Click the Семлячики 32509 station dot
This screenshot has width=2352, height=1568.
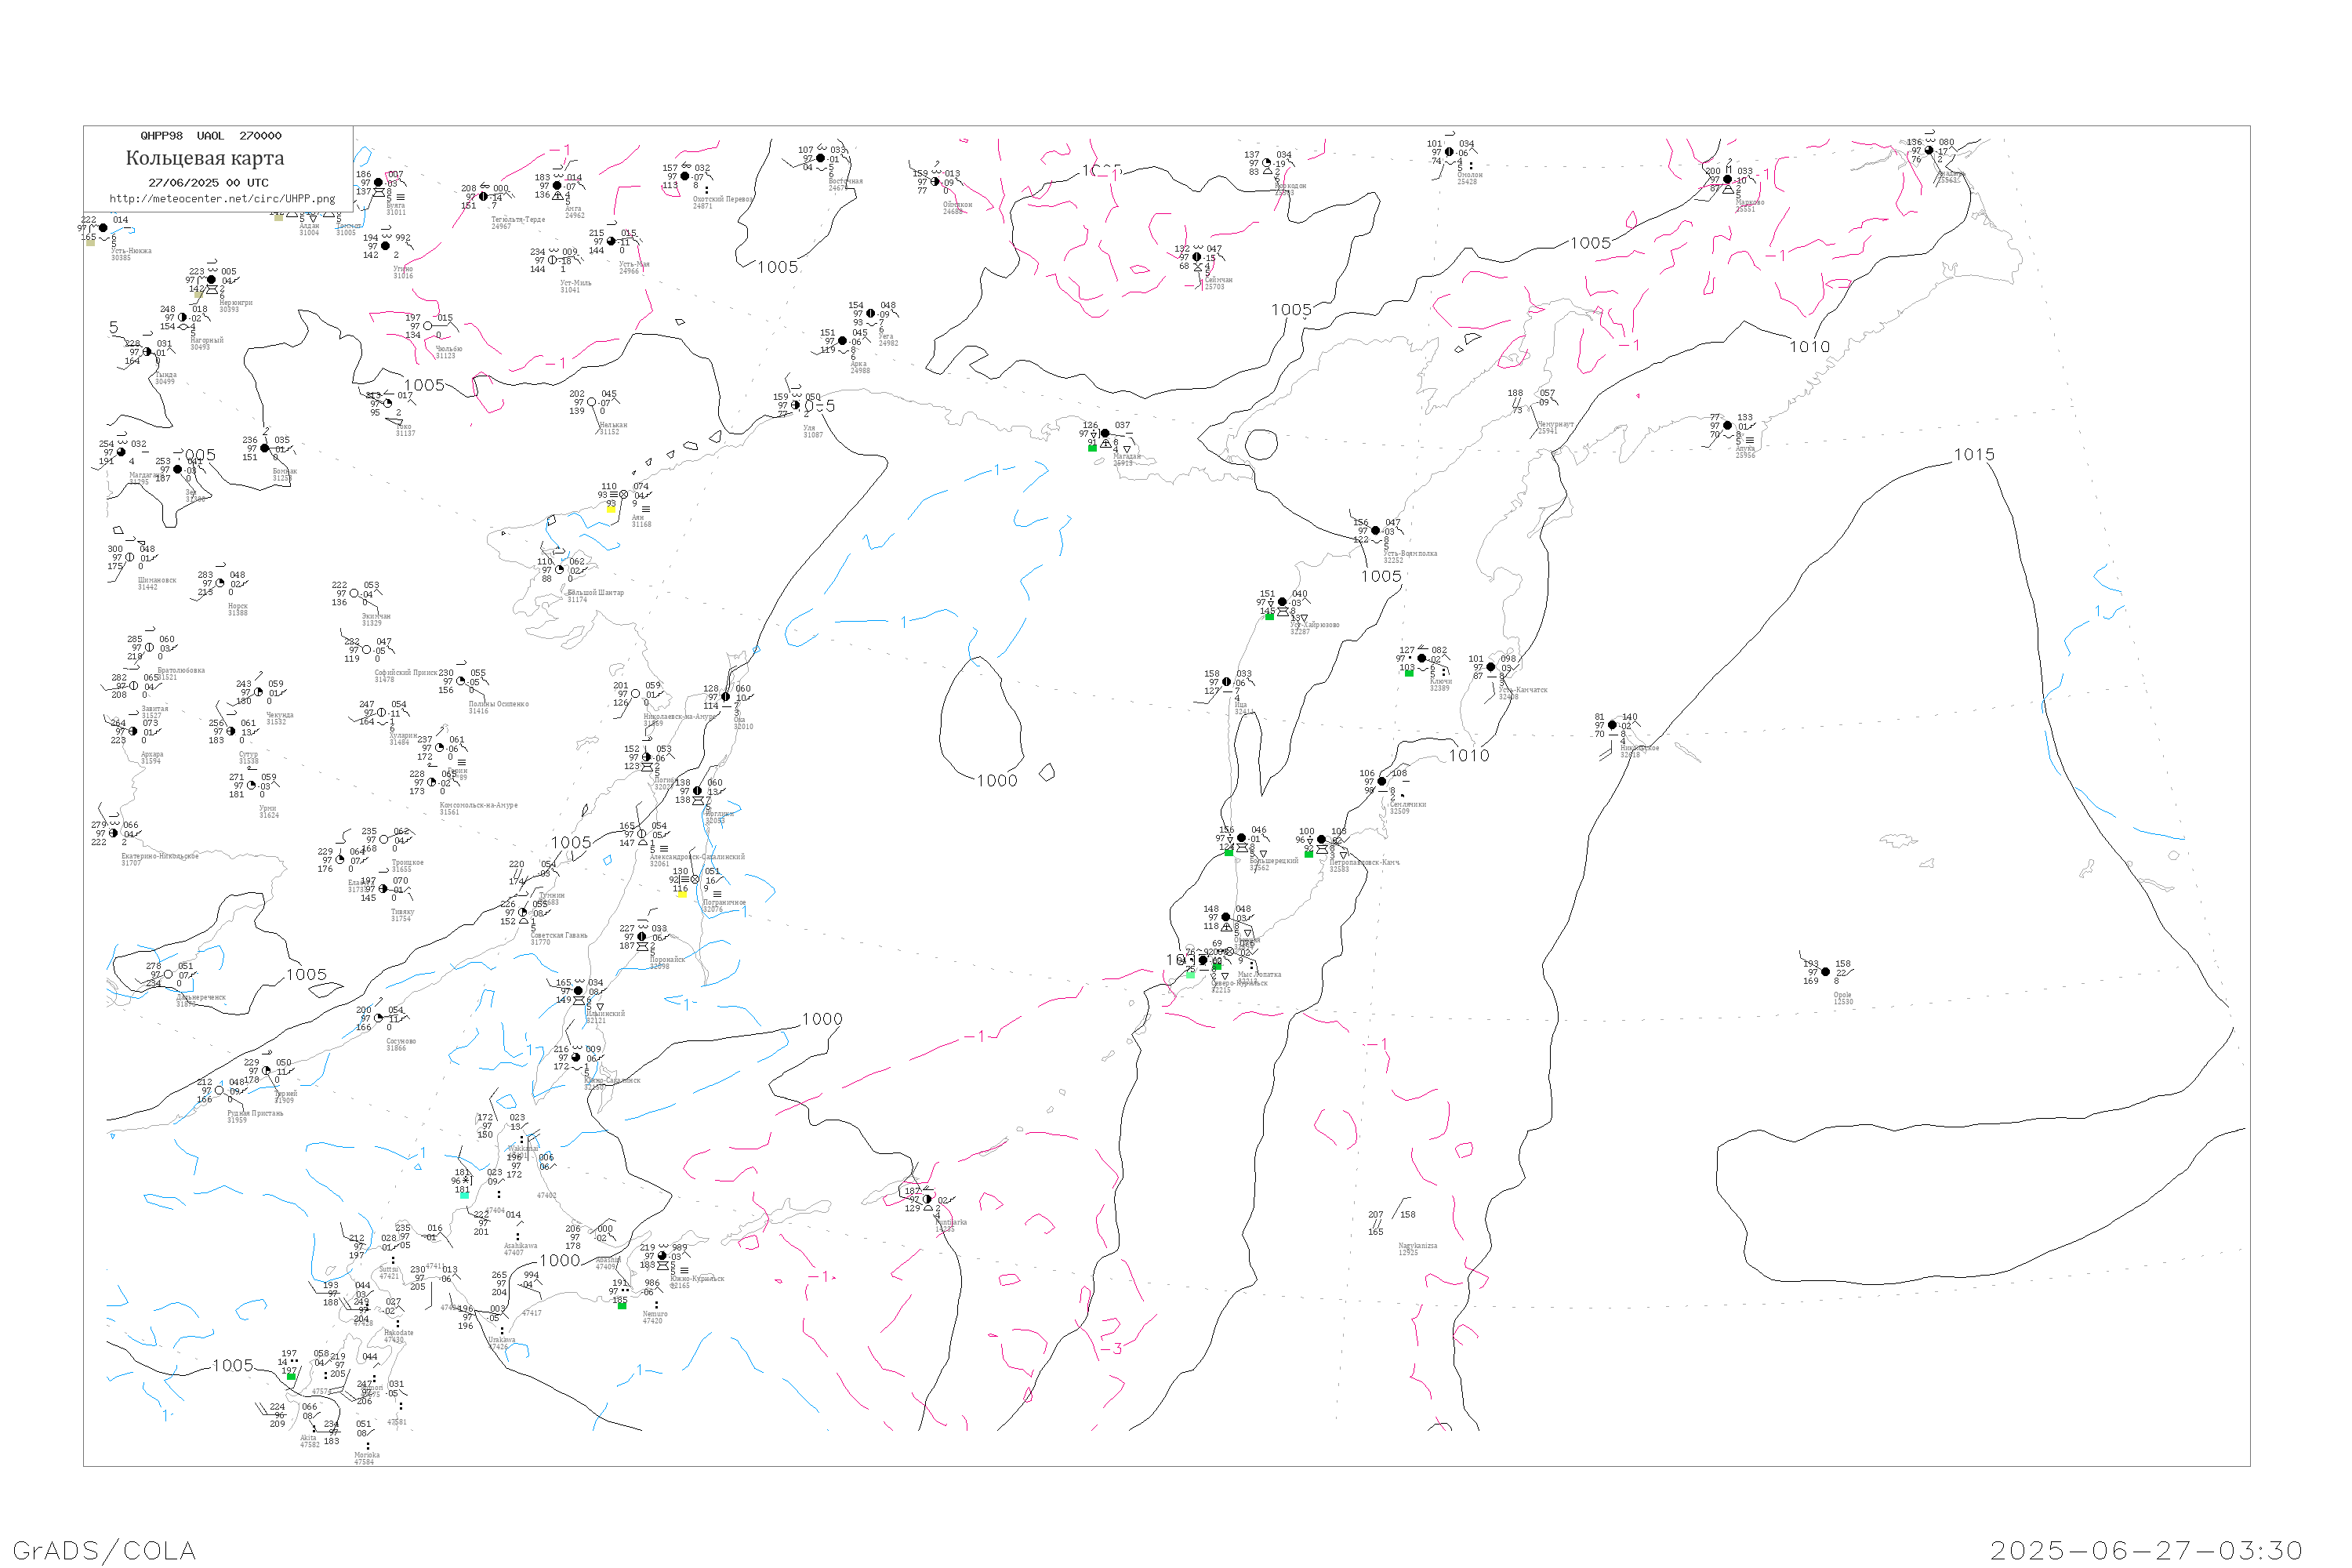(x=1382, y=782)
